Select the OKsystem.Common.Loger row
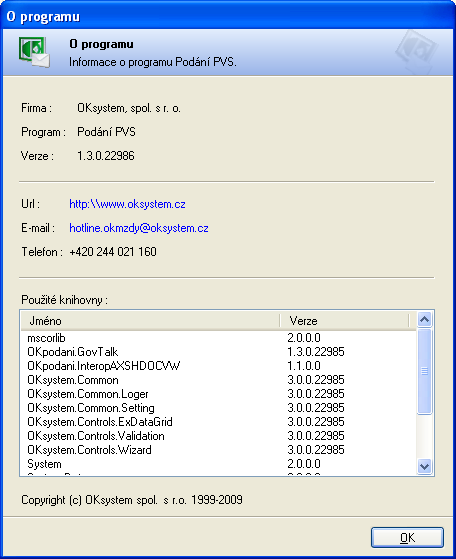This screenshot has height=559, width=456. pos(218,394)
